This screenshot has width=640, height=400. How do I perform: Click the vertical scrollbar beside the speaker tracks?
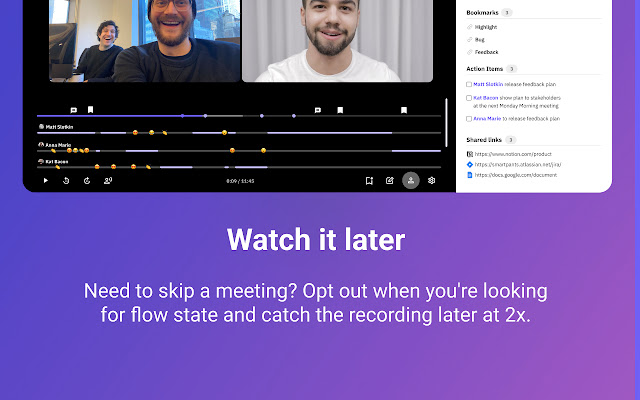446,122
